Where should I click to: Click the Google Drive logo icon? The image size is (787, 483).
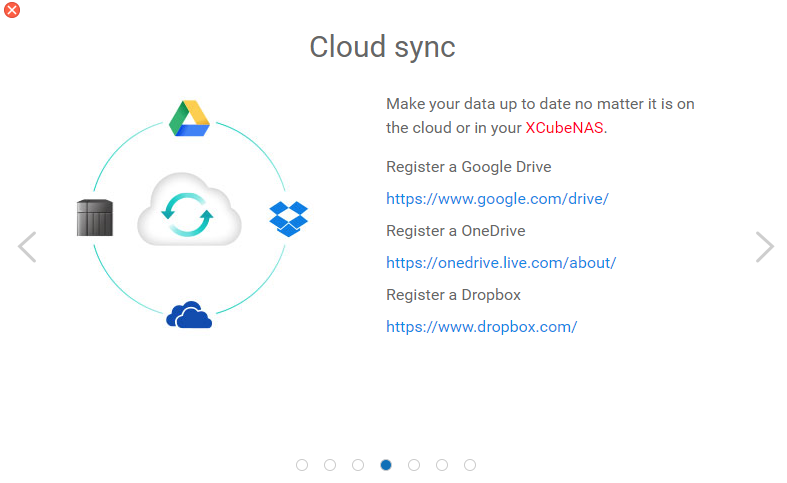pyautogui.click(x=189, y=118)
